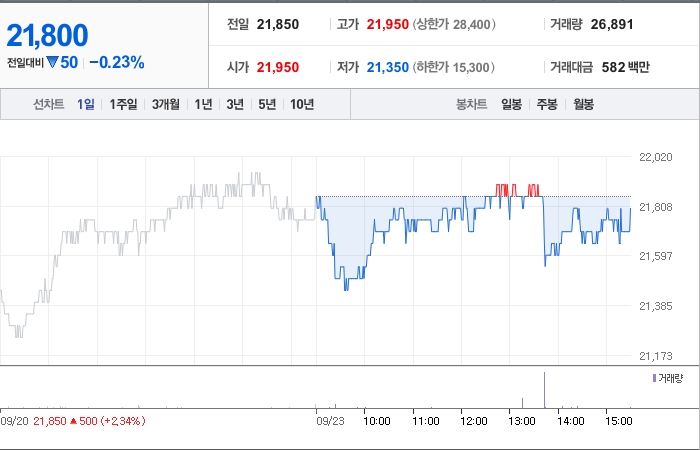Screen dimensions: 700x450
Task: Click the -0.23% change rate
Action: pyautogui.click(x=117, y=62)
